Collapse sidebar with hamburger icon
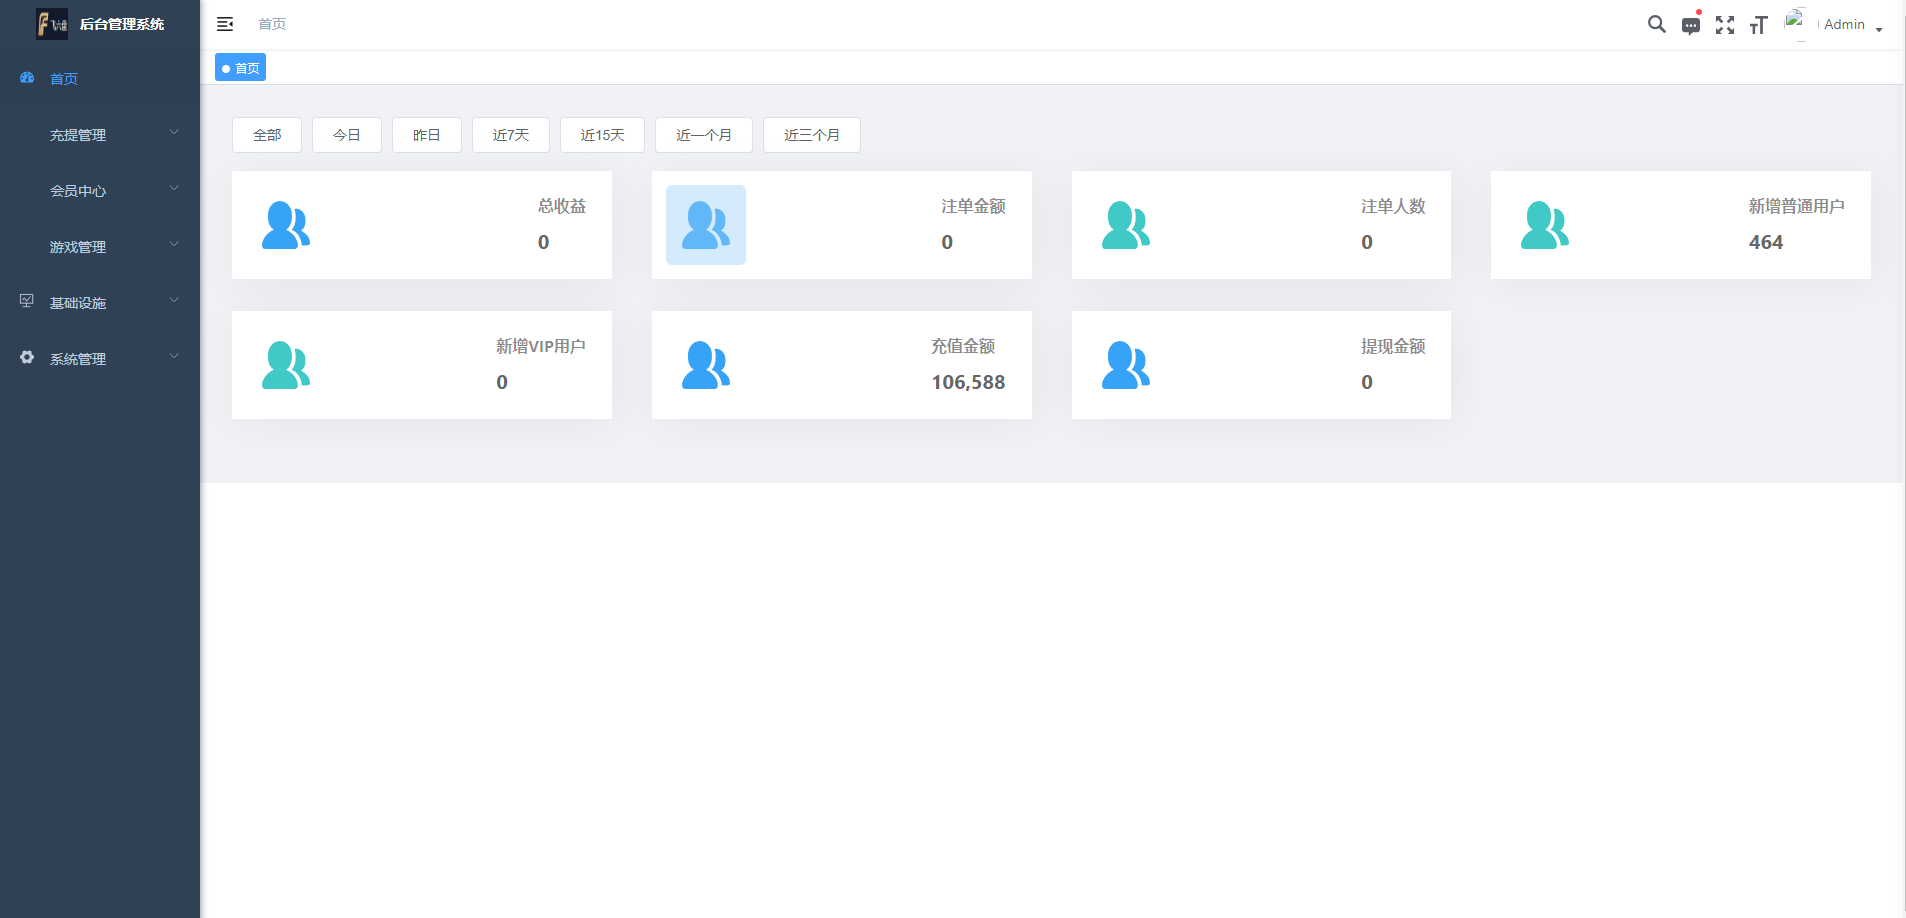 click(225, 24)
